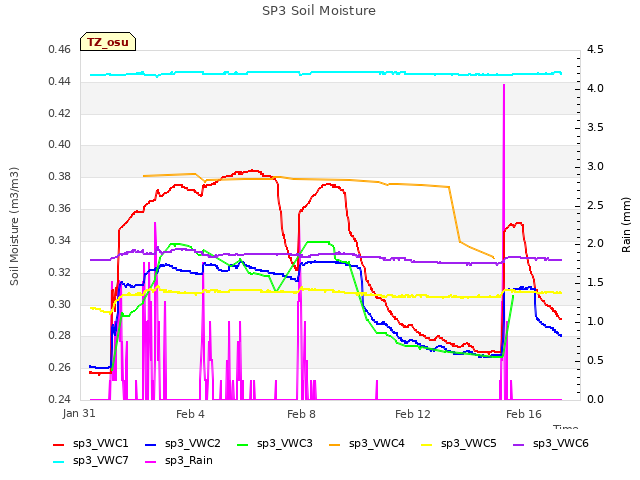Click the 0.30 left axis tick label

coord(60,304)
